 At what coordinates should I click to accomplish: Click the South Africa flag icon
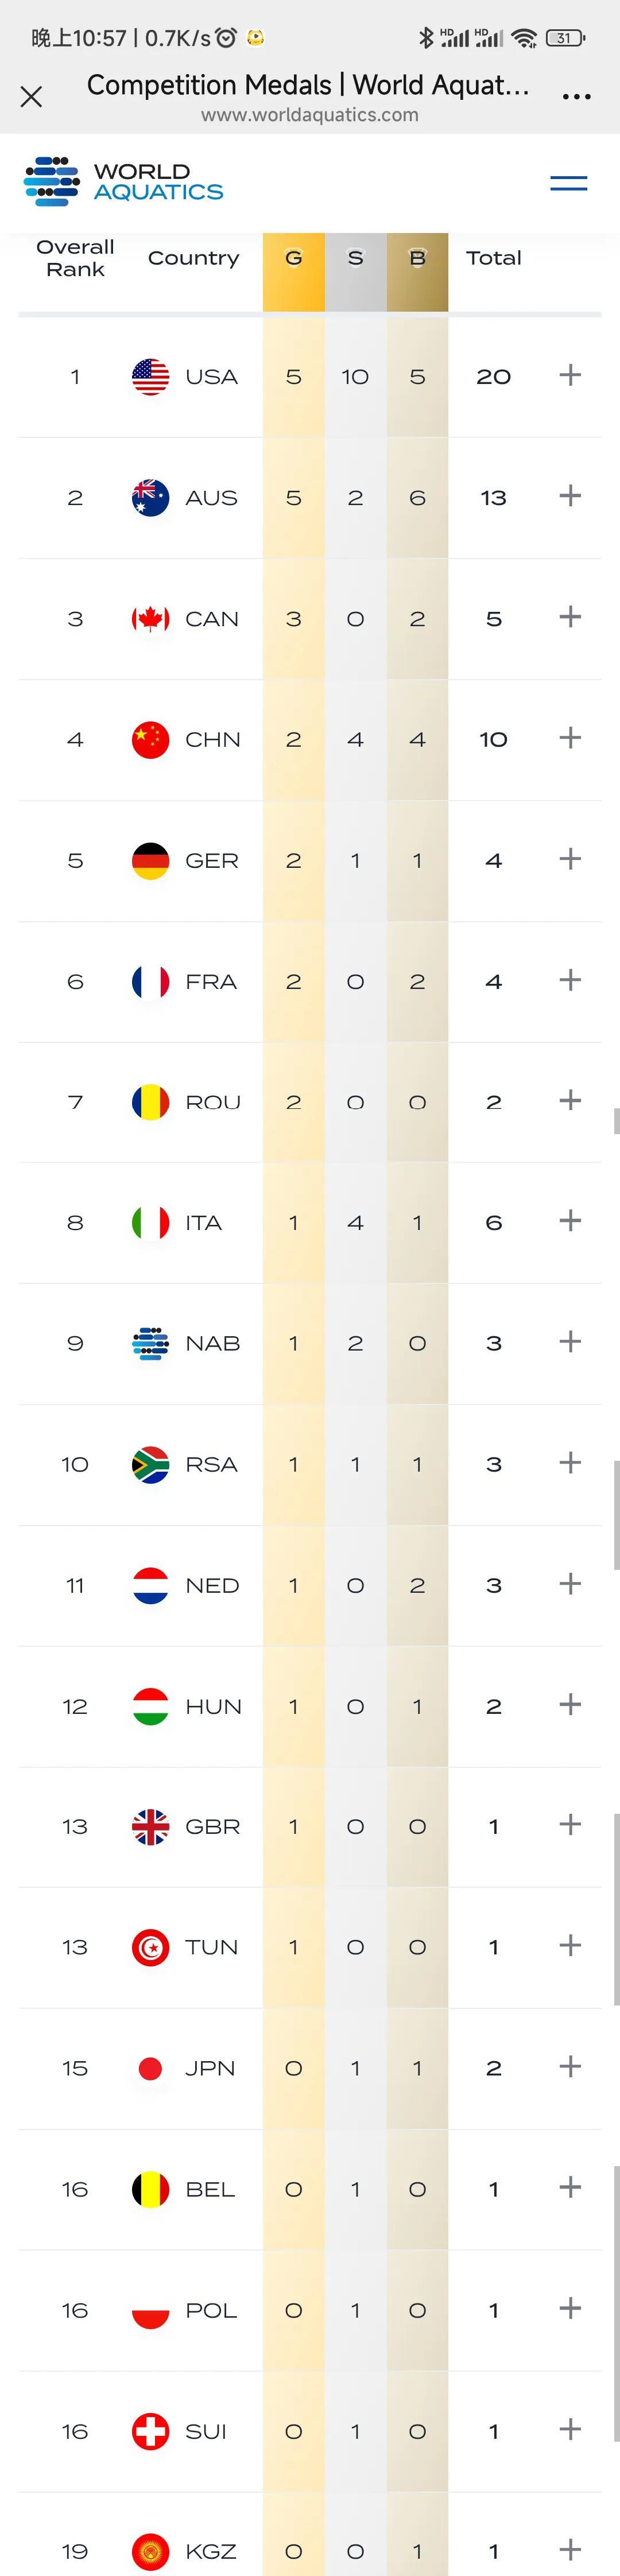[x=150, y=1464]
